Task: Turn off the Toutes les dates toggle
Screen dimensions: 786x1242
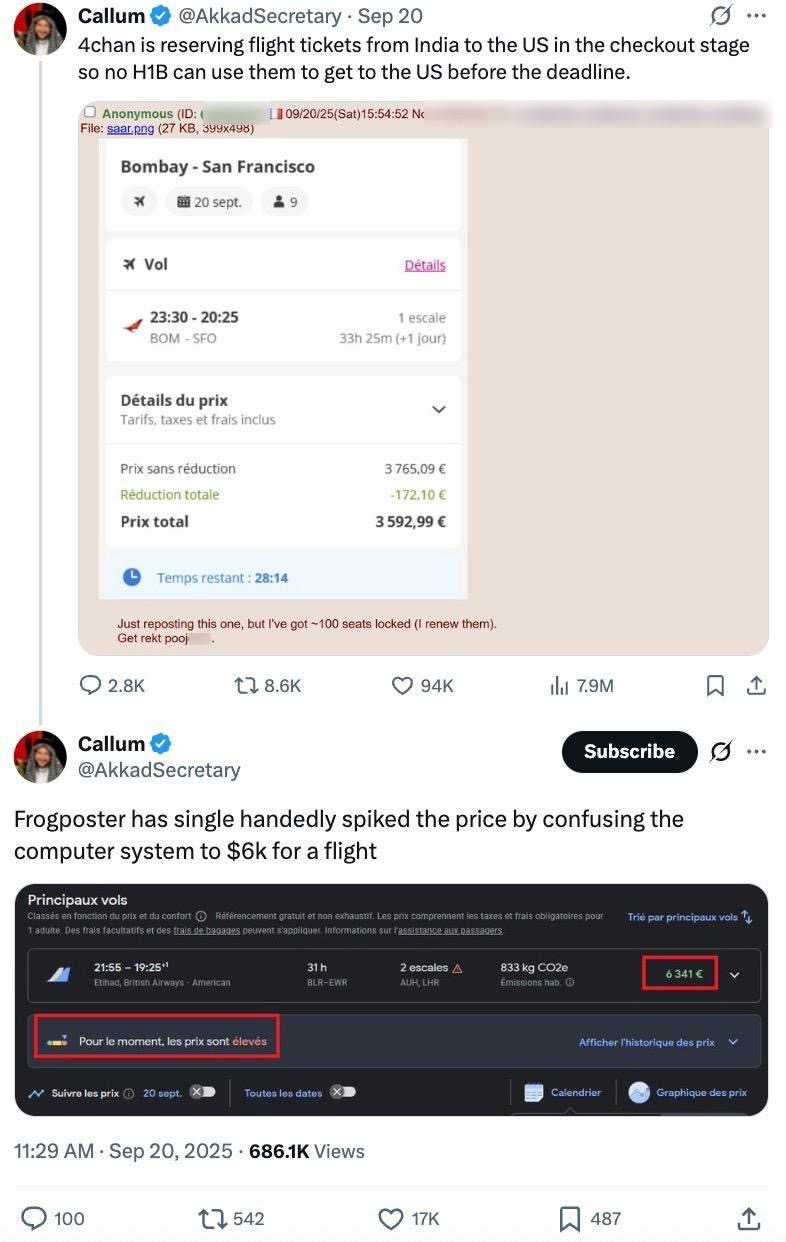Action: [x=344, y=1093]
